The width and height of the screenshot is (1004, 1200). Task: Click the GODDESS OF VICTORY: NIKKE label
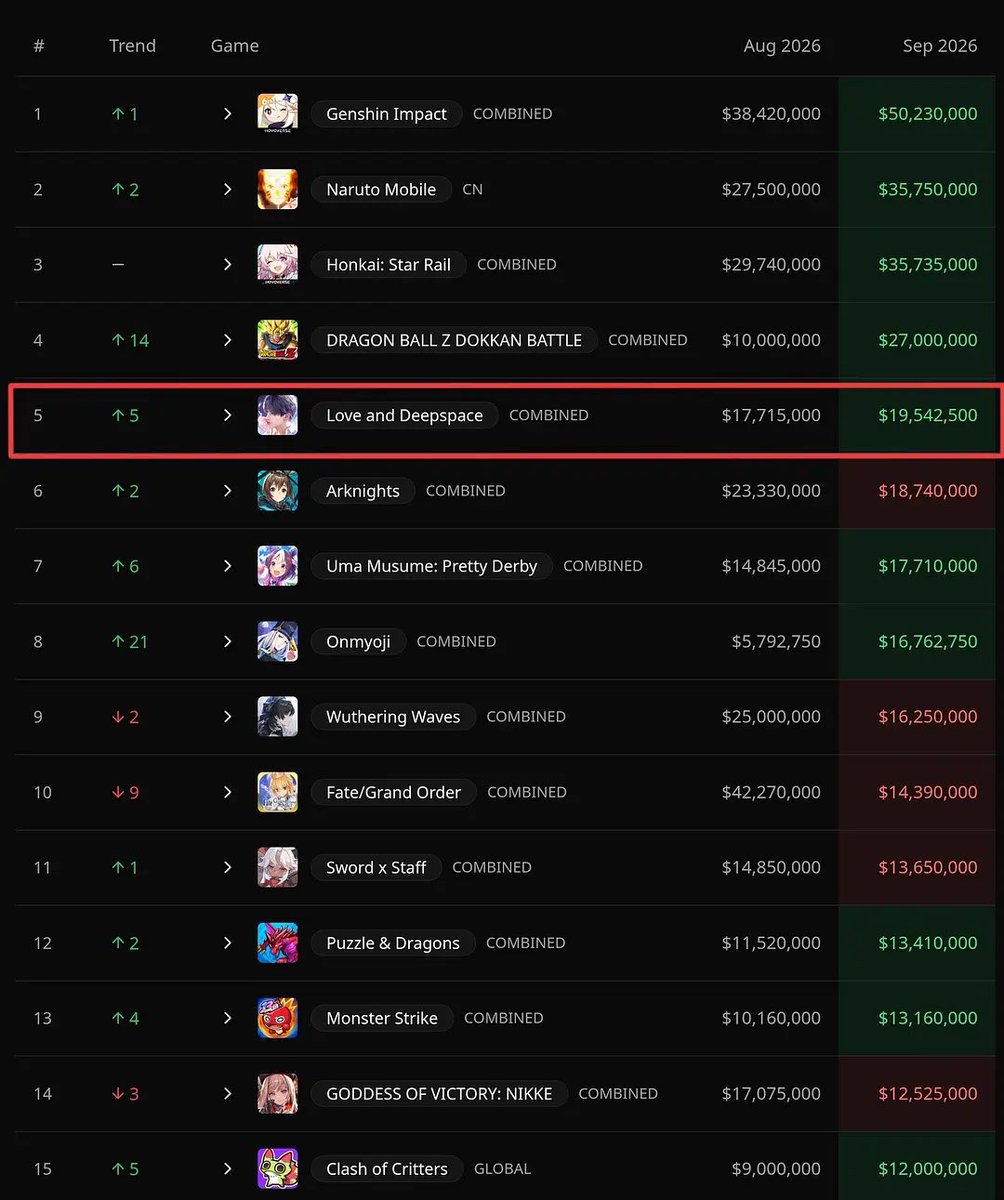tap(439, 1094)
